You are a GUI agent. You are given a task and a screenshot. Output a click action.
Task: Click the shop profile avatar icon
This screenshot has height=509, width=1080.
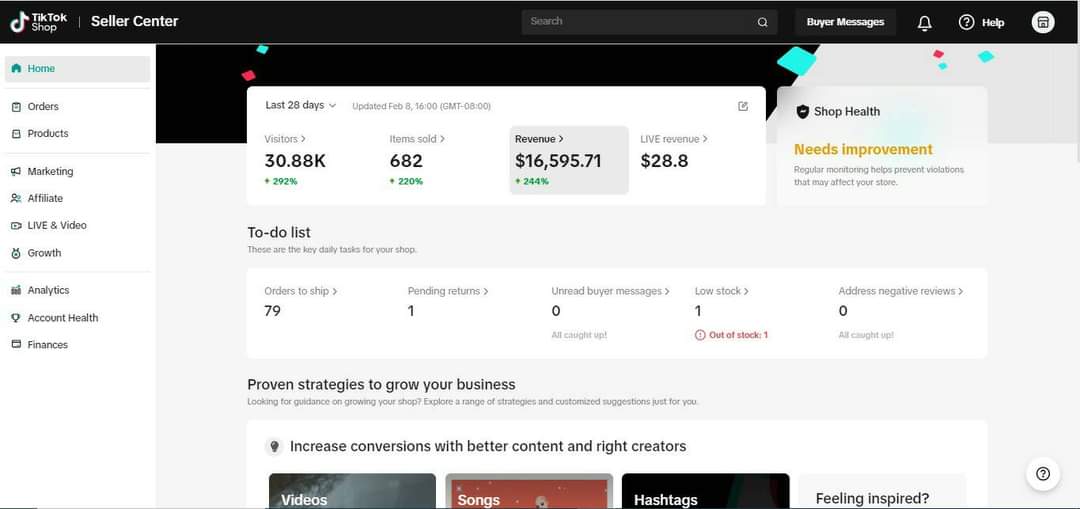1043,22
